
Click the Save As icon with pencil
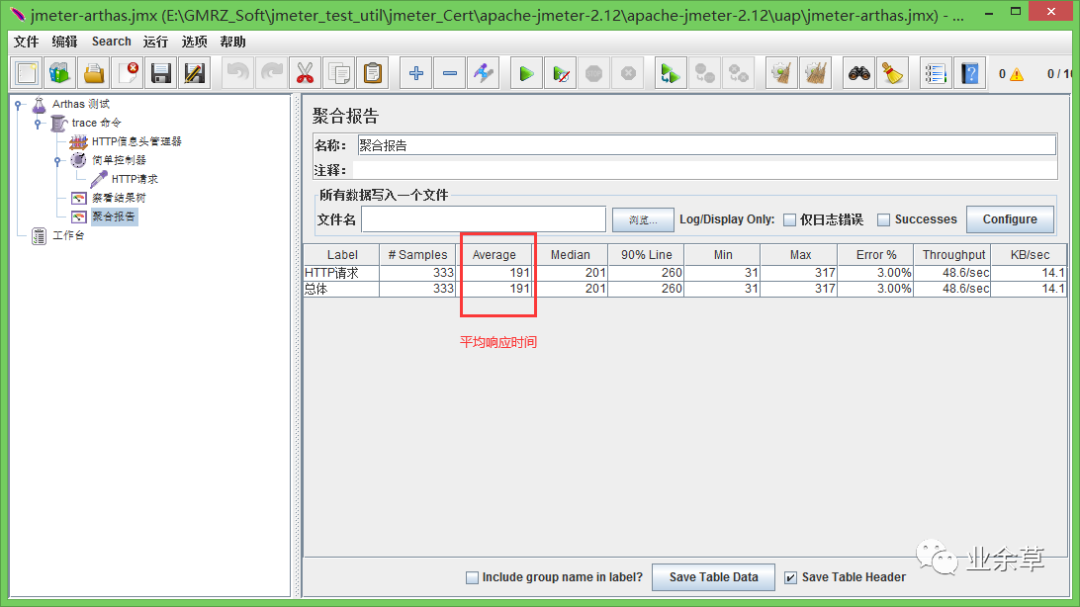tap(195, 73)
